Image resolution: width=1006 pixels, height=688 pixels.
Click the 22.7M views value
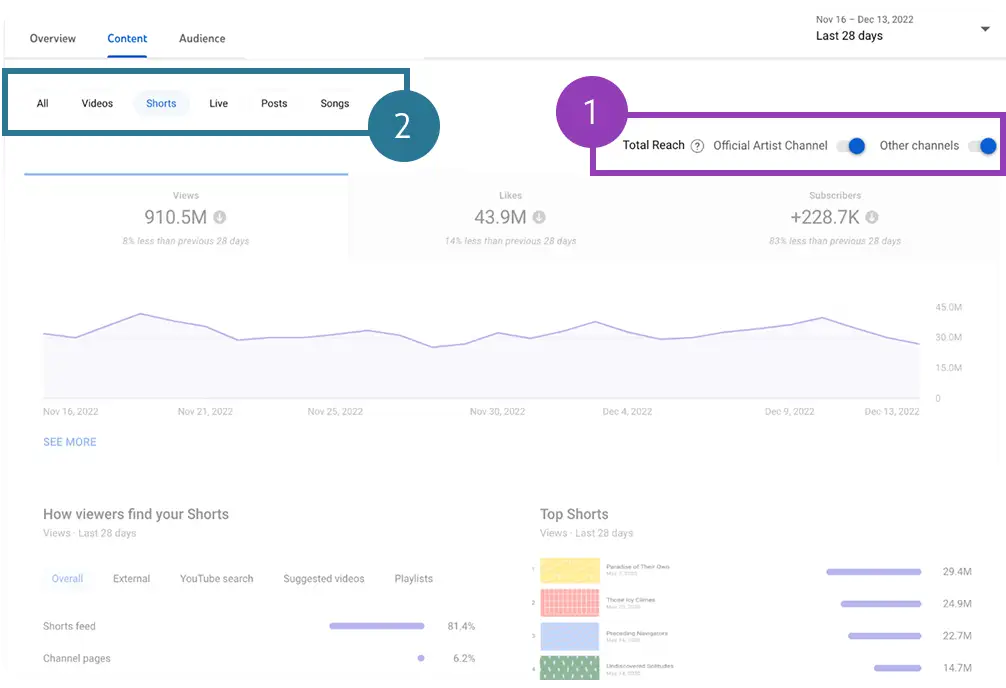[x=957, y=636]
